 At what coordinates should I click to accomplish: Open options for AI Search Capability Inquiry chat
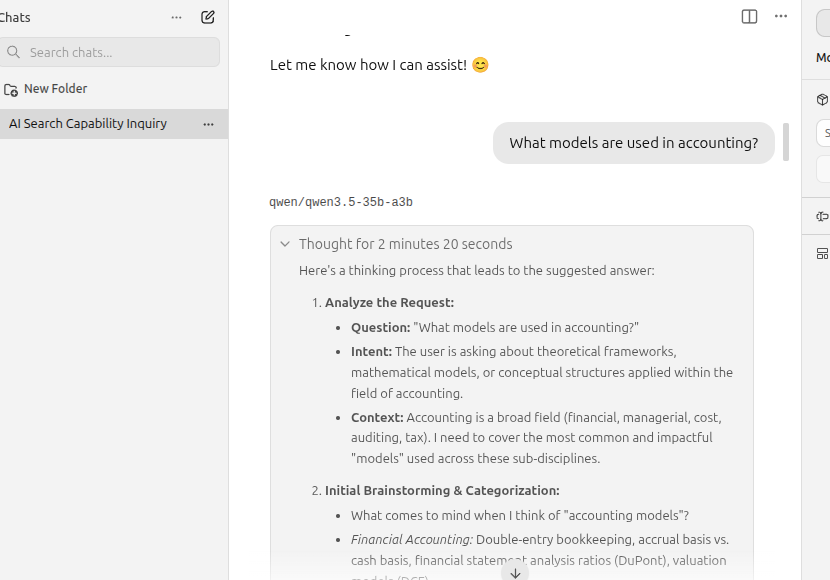click(x=208, y=124)
